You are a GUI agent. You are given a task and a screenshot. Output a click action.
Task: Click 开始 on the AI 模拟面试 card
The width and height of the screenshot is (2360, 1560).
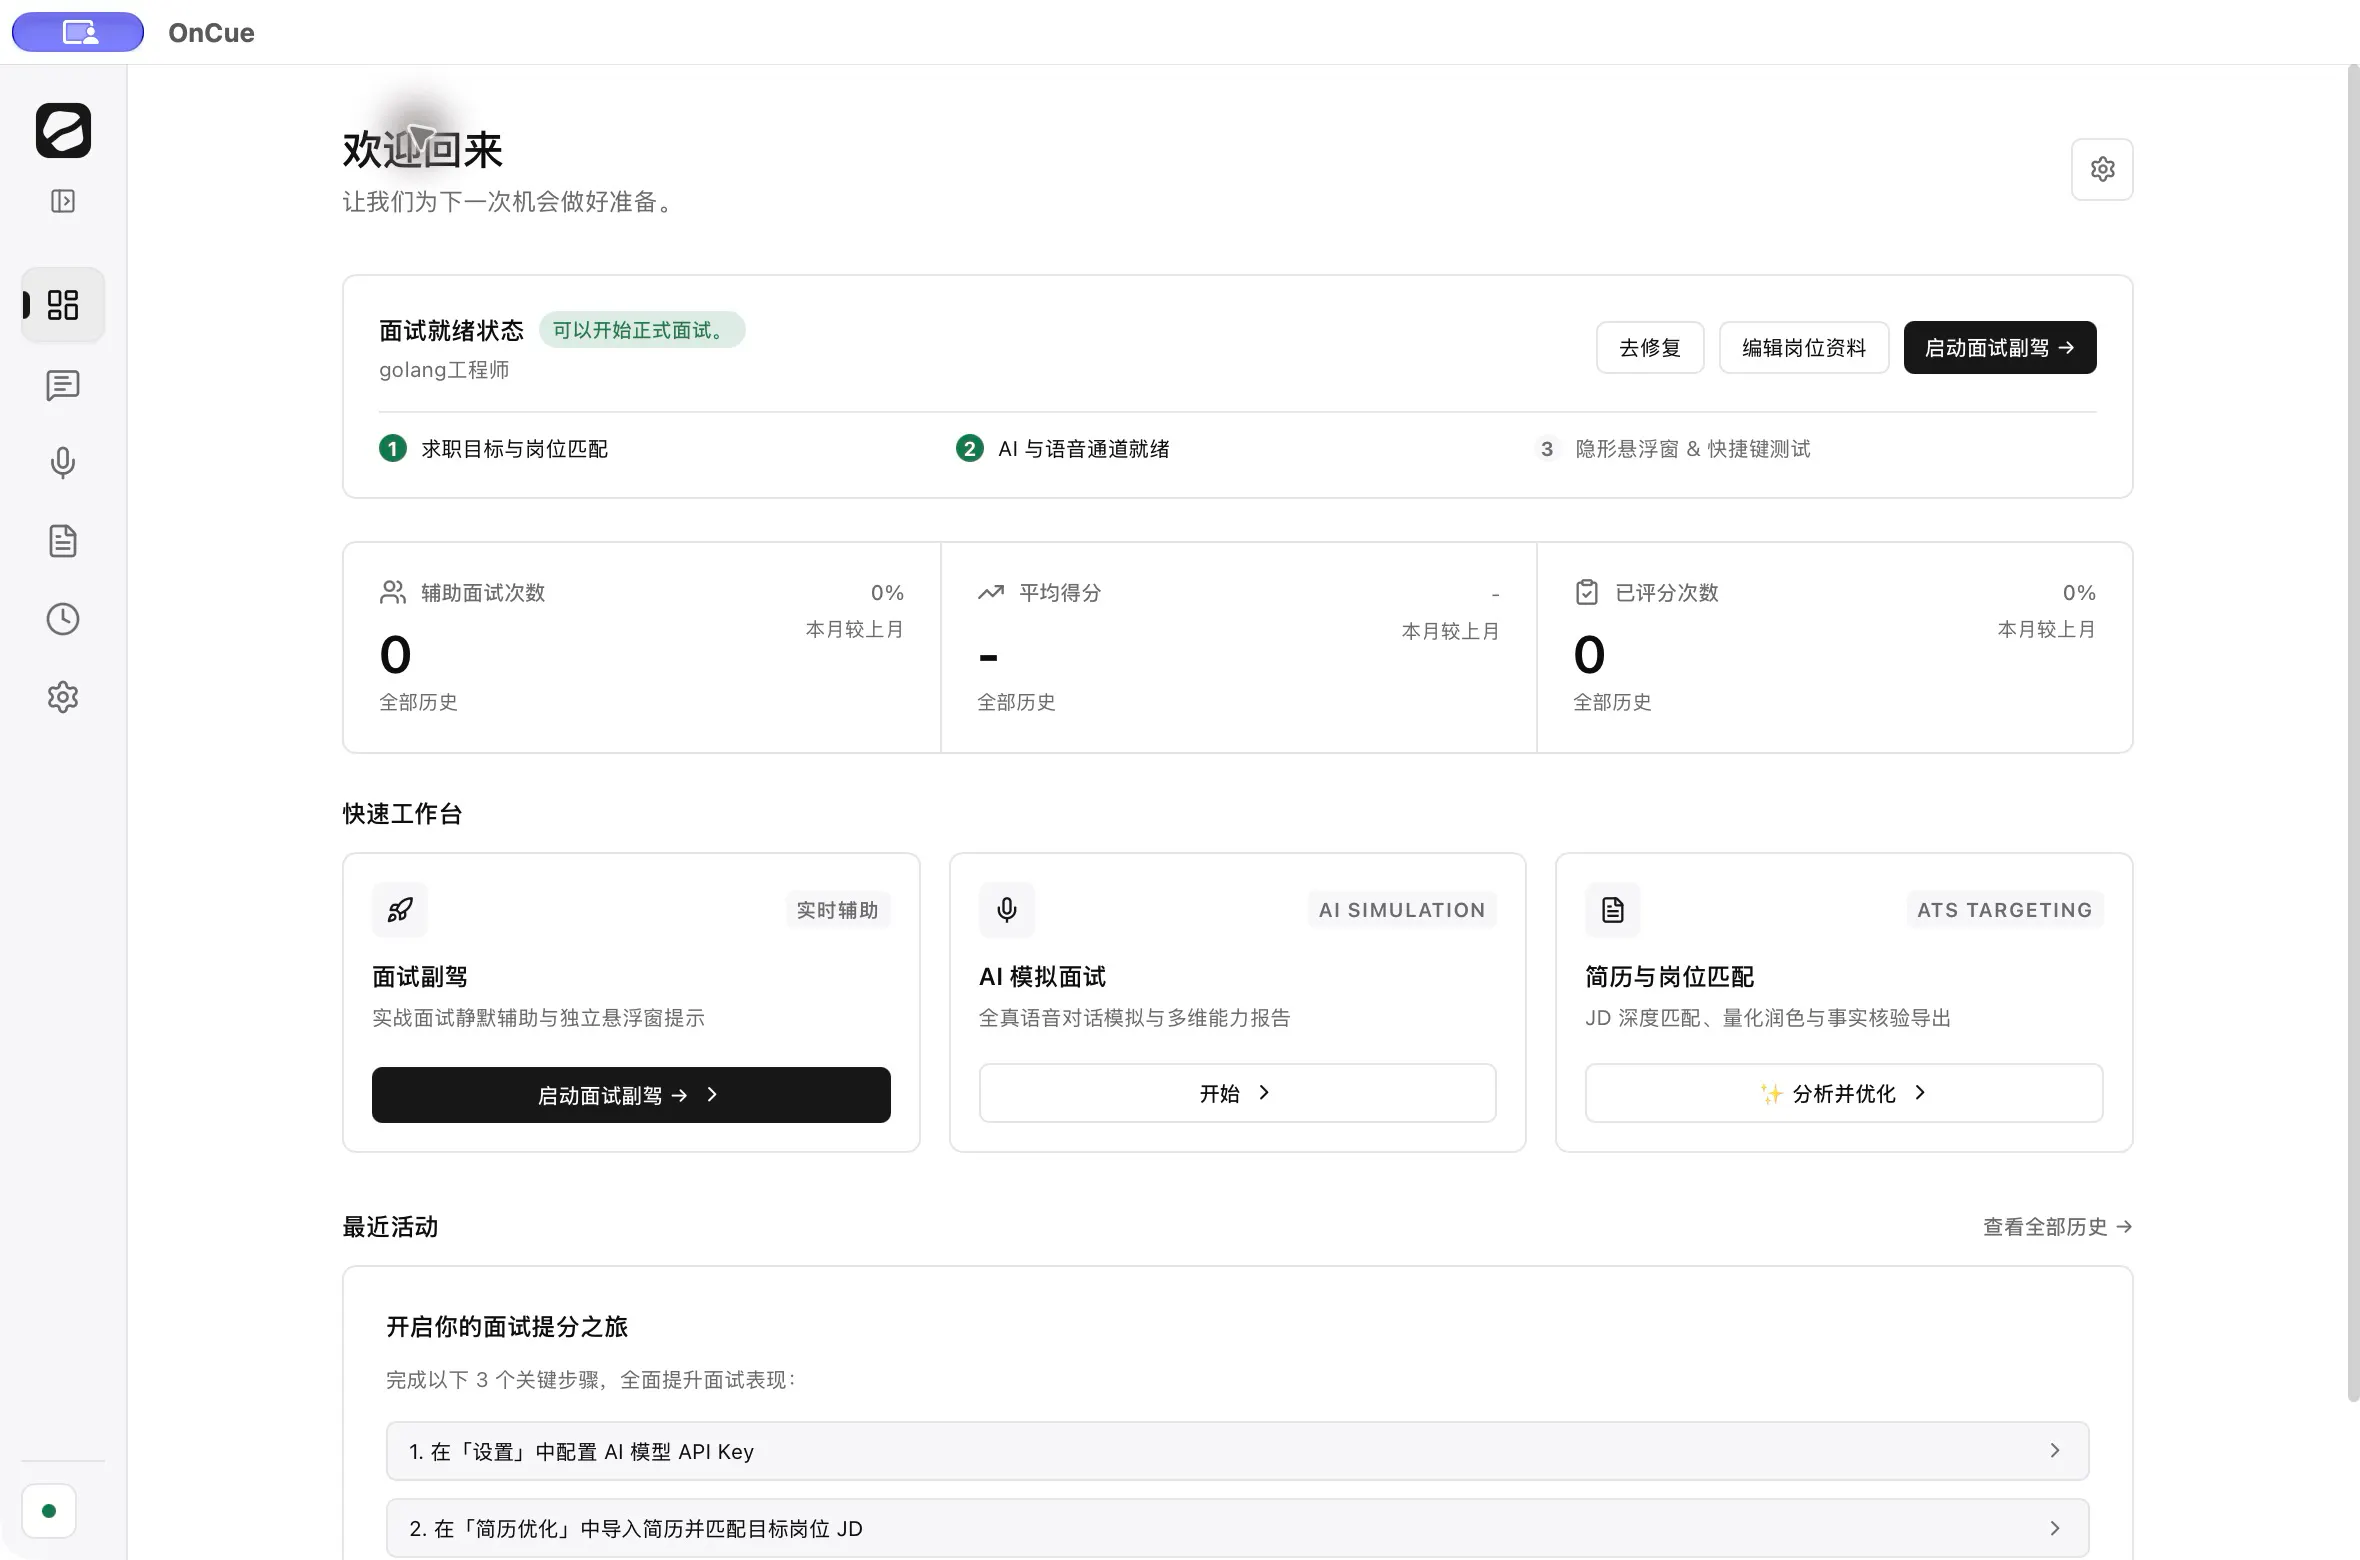pos(1237,1093)
